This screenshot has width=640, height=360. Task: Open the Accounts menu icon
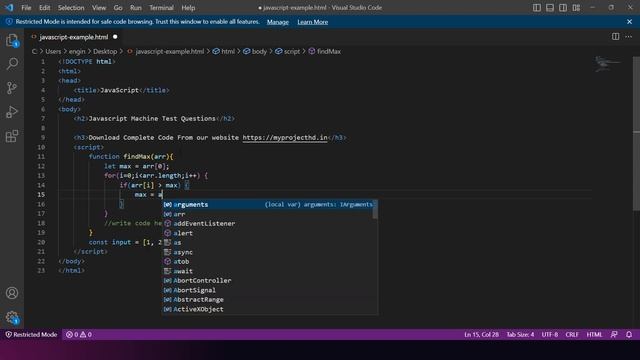12,293
